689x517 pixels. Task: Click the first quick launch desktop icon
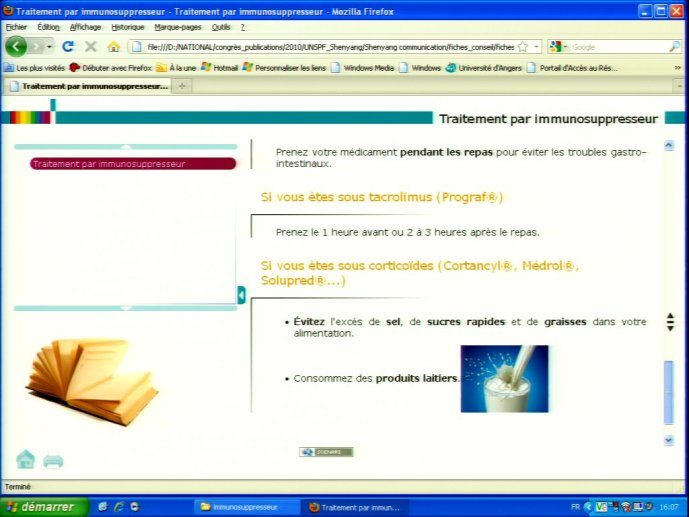(x=102, y=507)
